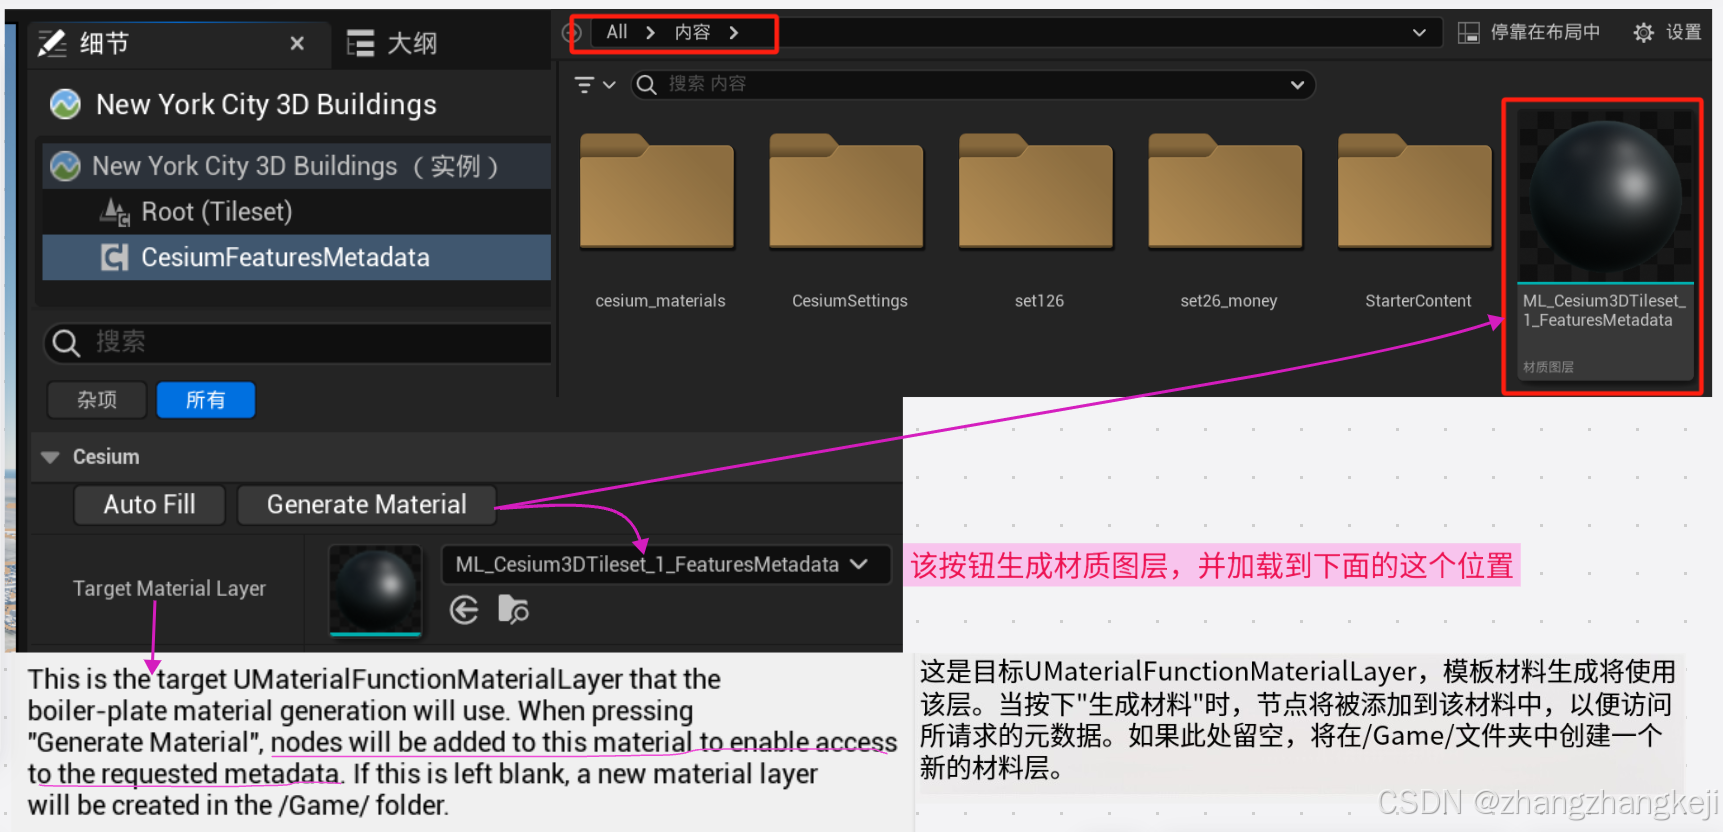This screenshot has height=832, width=1723.
Task: Open the content filter dropdown
Action: pyautogui.click(x=595, y=85)
